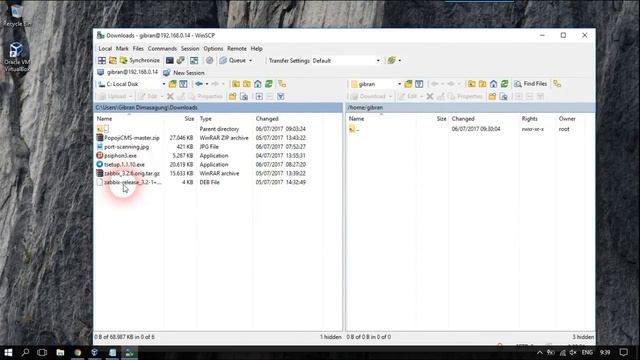Click remote panel filter icon

(x=419, y=84)
